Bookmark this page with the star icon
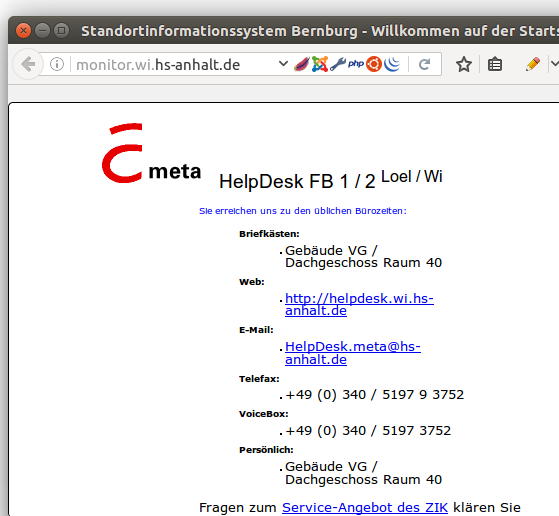 463,64
